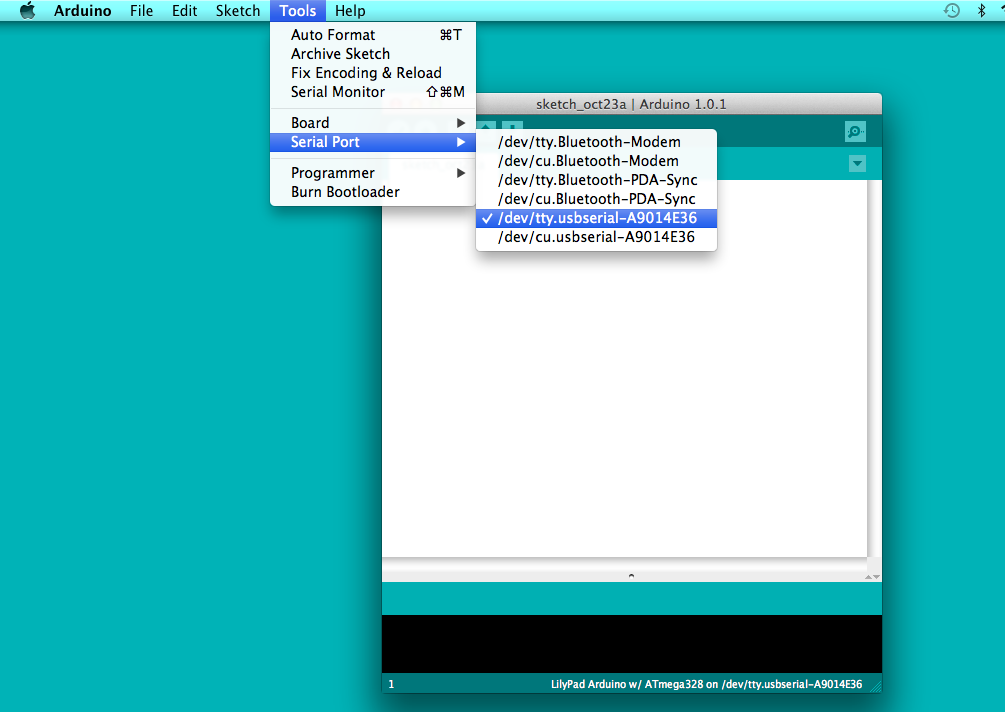Click the LilyPad Arduino status bar text
The height and width of the screenshot is (712, 1005).
tap(706, 684)
